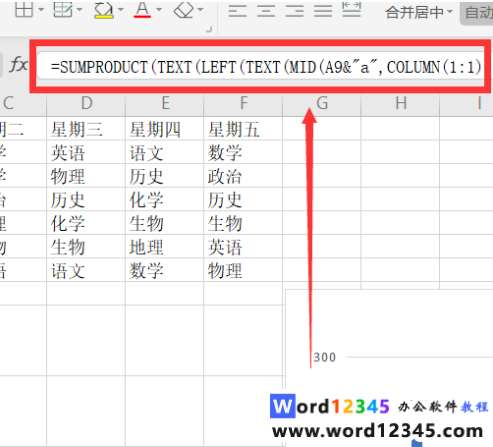Click the borders icon in toolbar

click(x=24, y=9)
